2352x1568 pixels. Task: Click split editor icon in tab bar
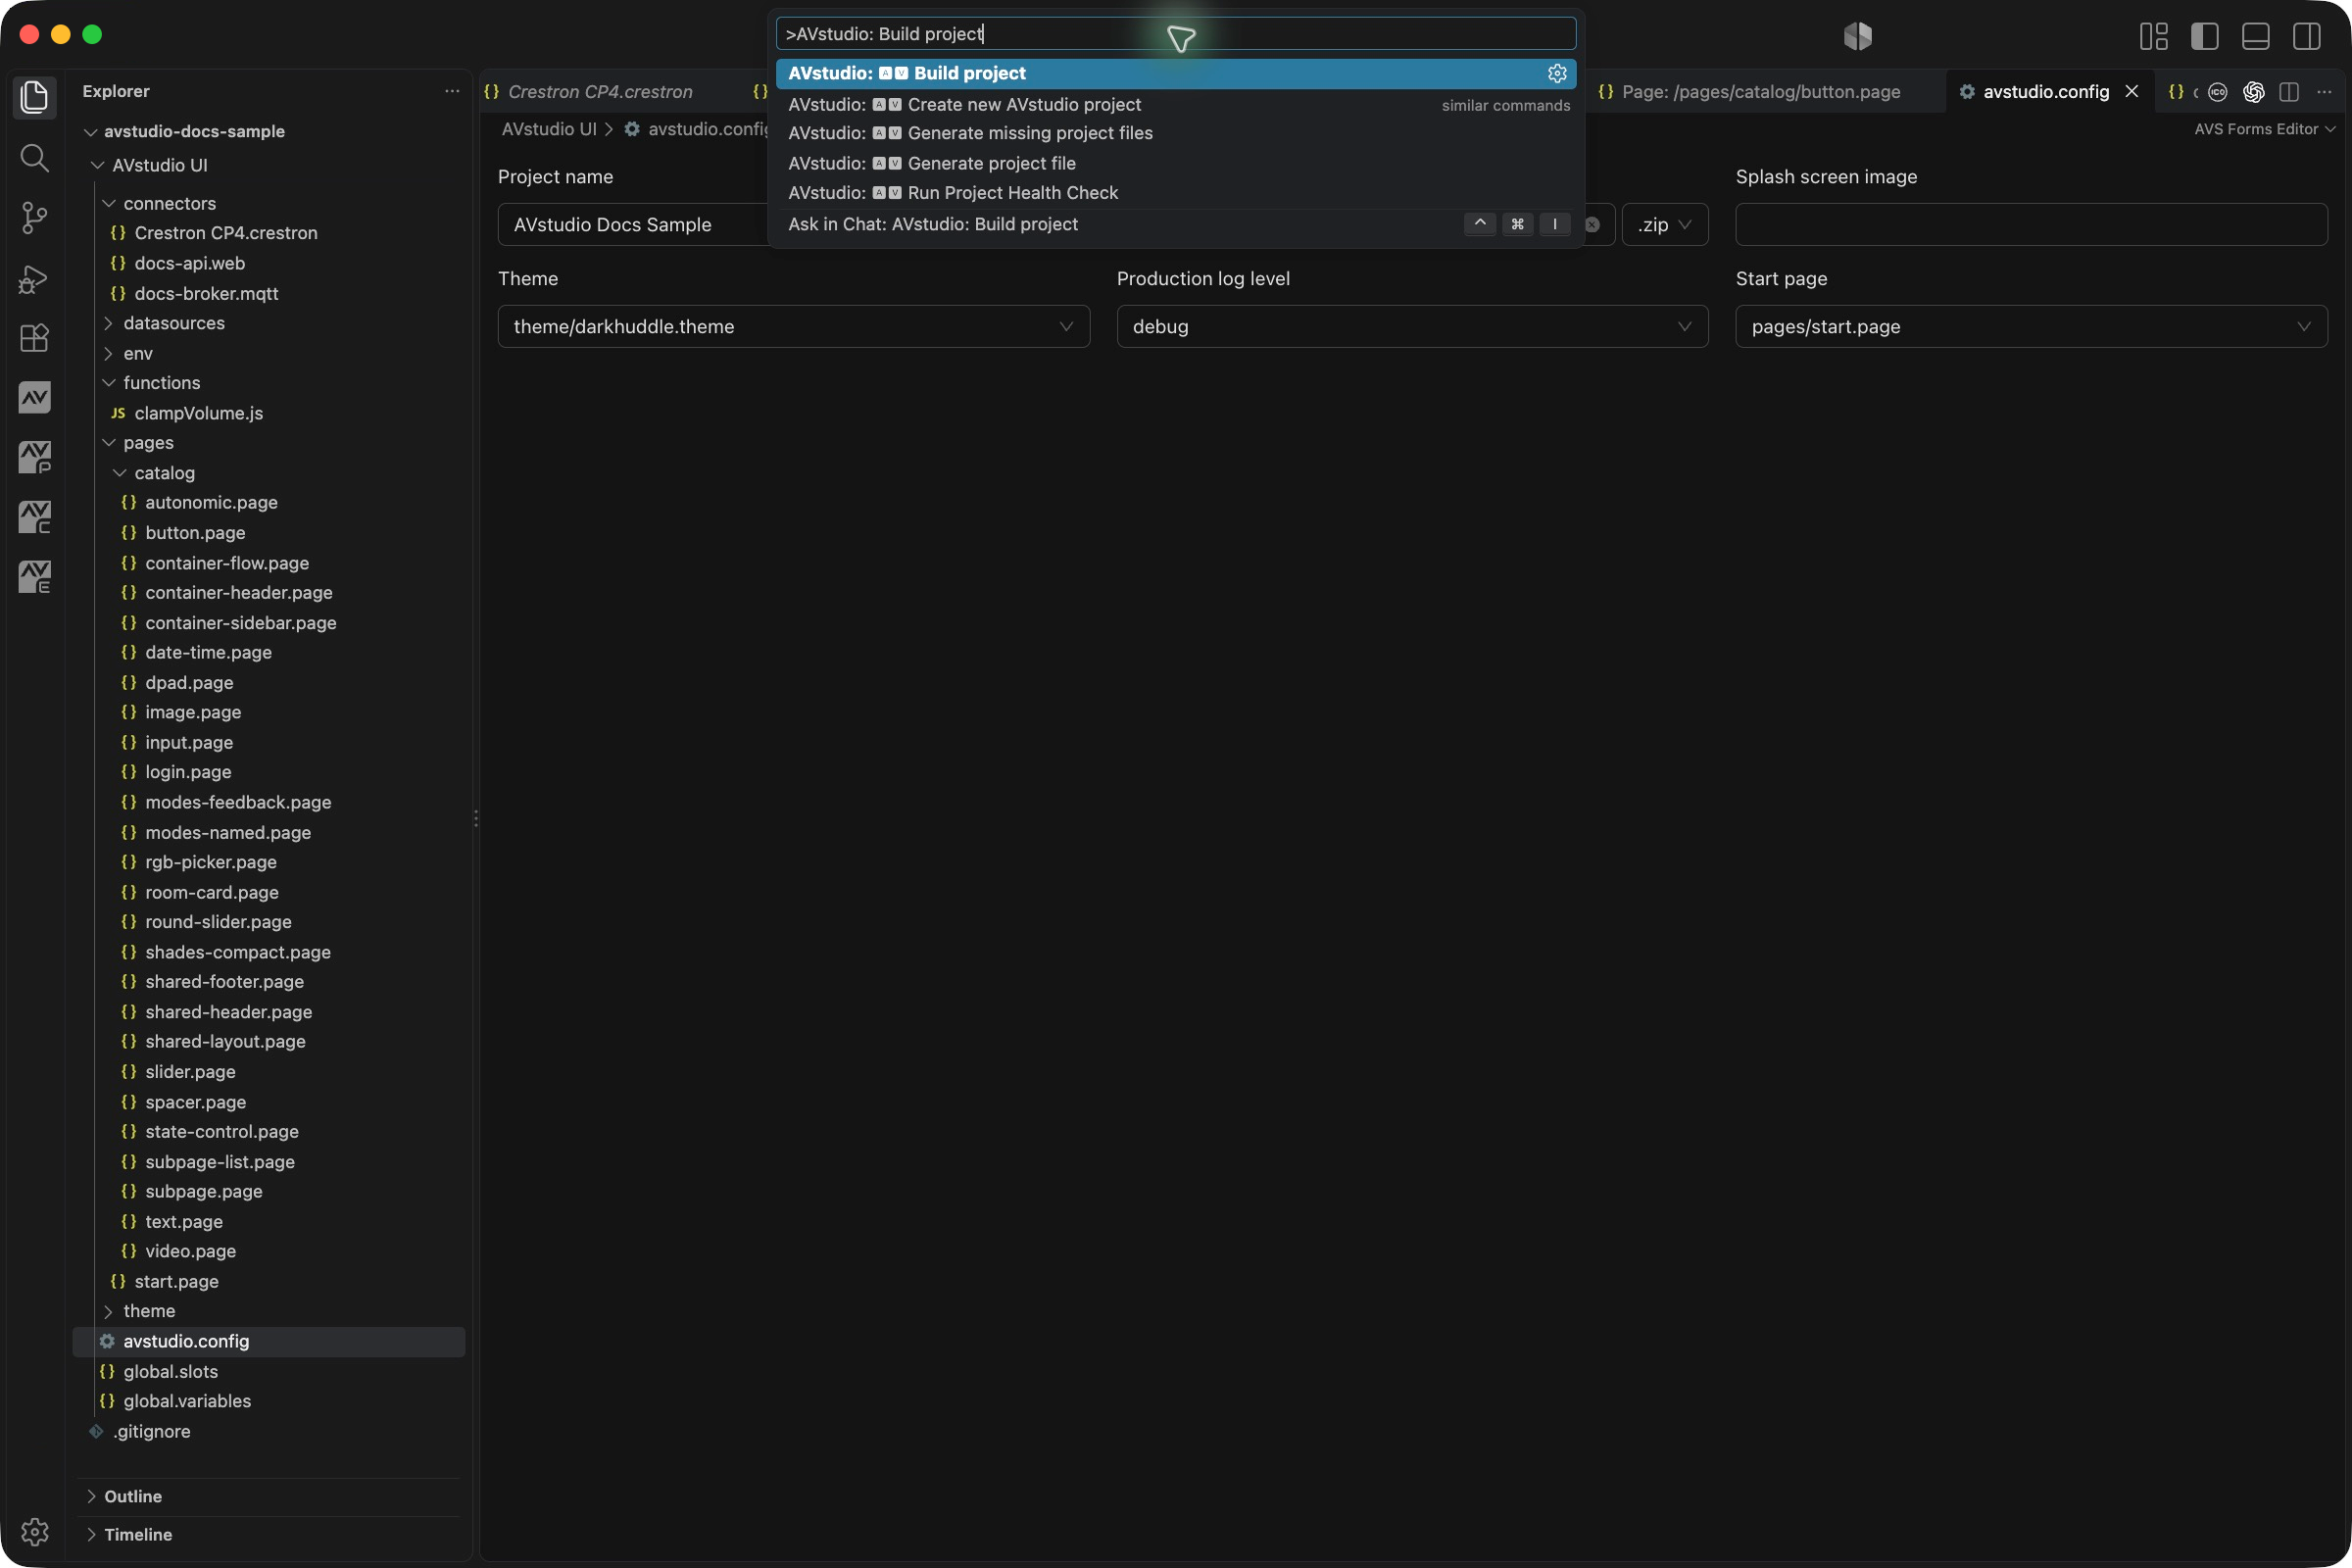2289,92
